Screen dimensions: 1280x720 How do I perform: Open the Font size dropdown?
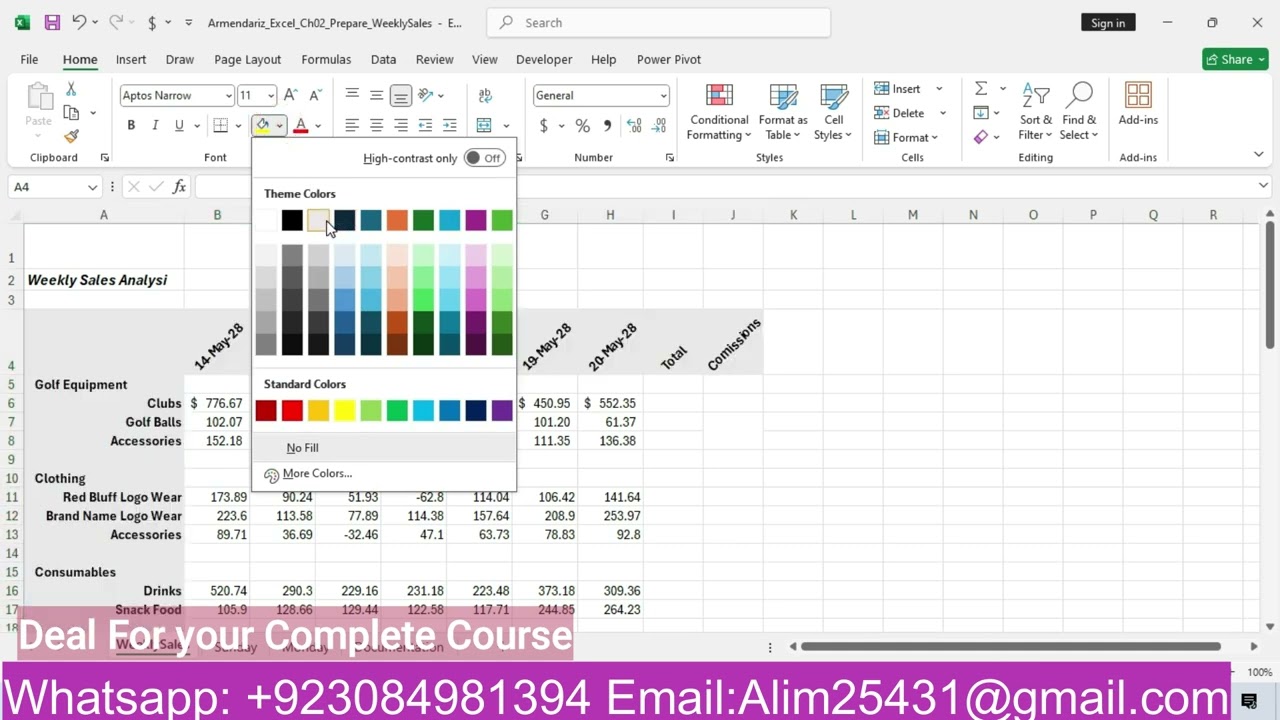(x=270, y=95)
